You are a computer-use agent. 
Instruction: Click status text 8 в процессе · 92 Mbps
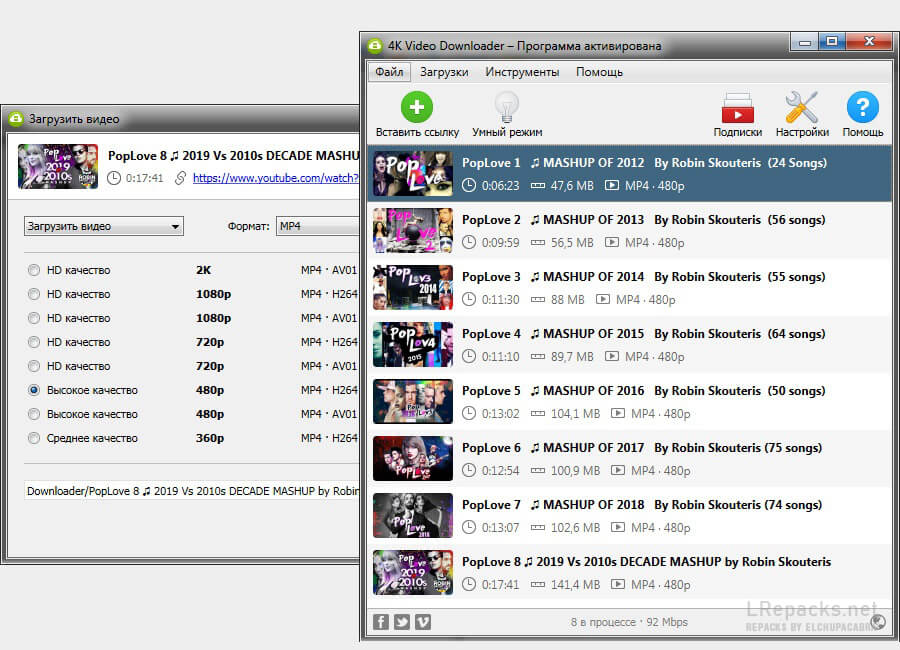[629, 622]
